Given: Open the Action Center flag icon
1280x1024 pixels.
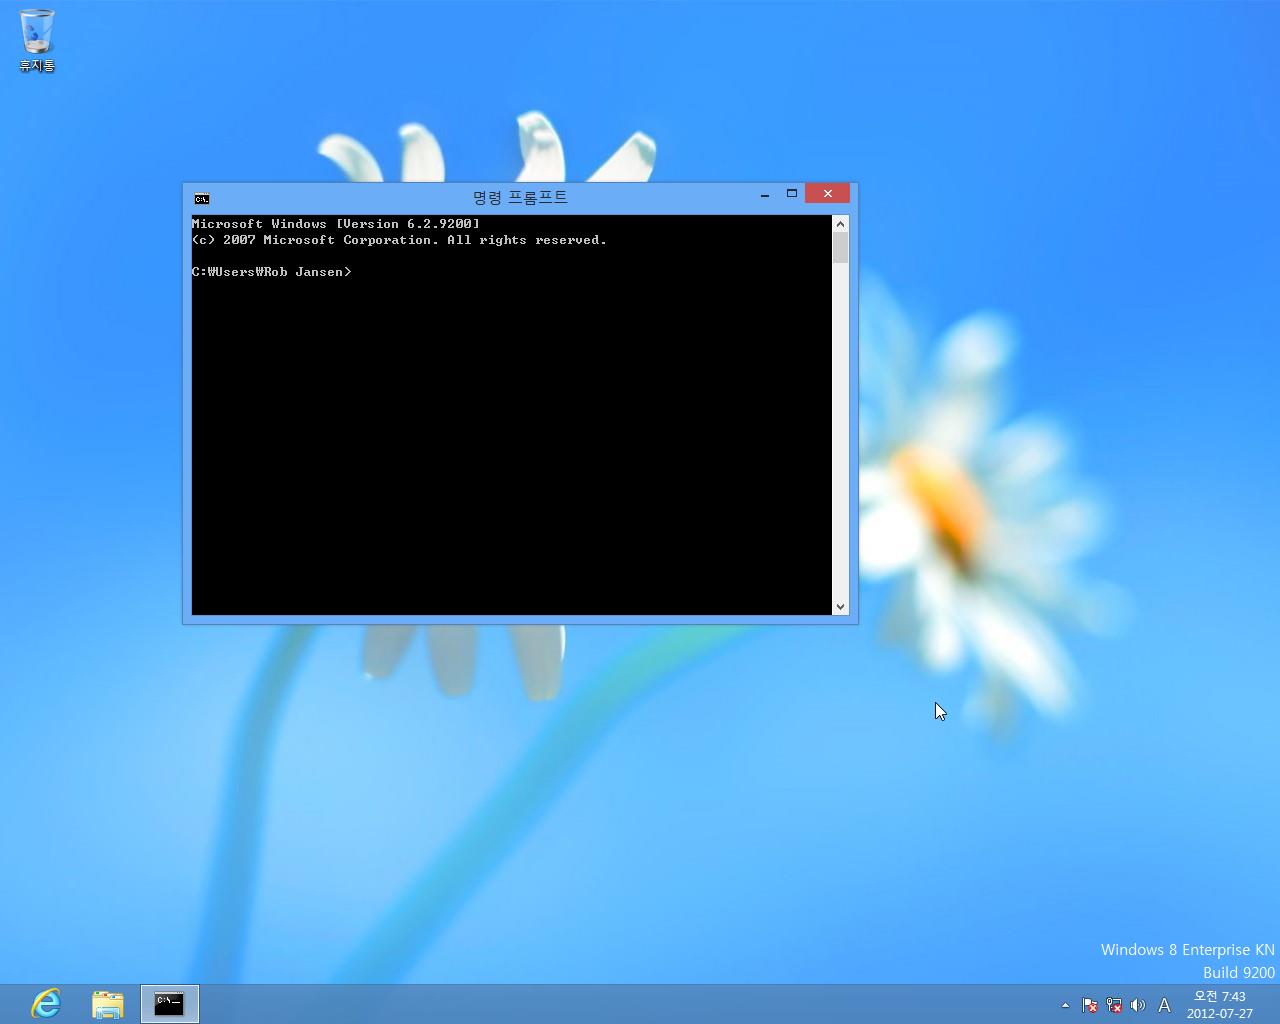Looking at the screenshot, I should click(1090, 1005).
